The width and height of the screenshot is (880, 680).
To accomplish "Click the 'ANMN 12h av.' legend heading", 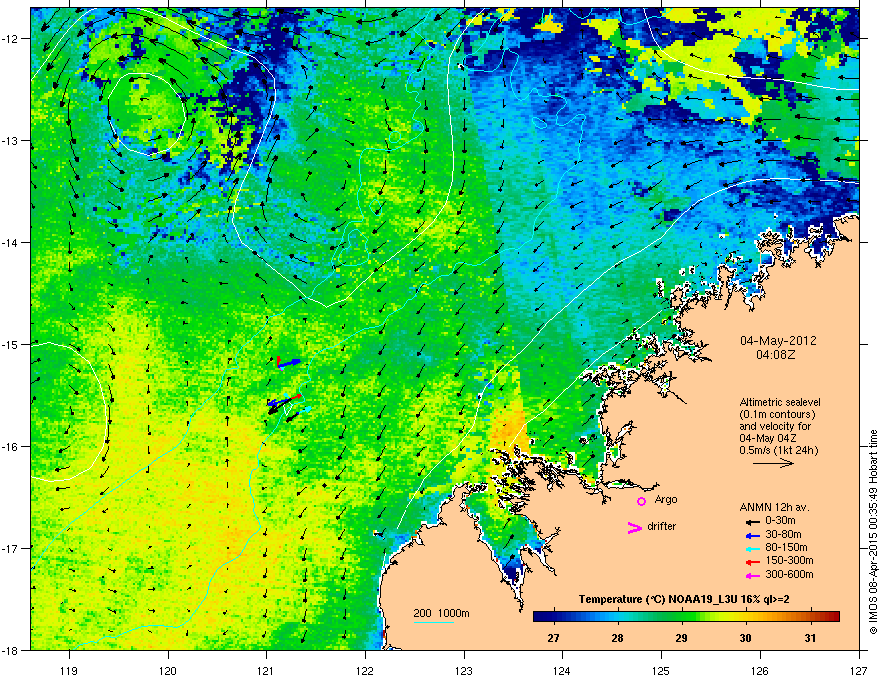I will [774, 507].
